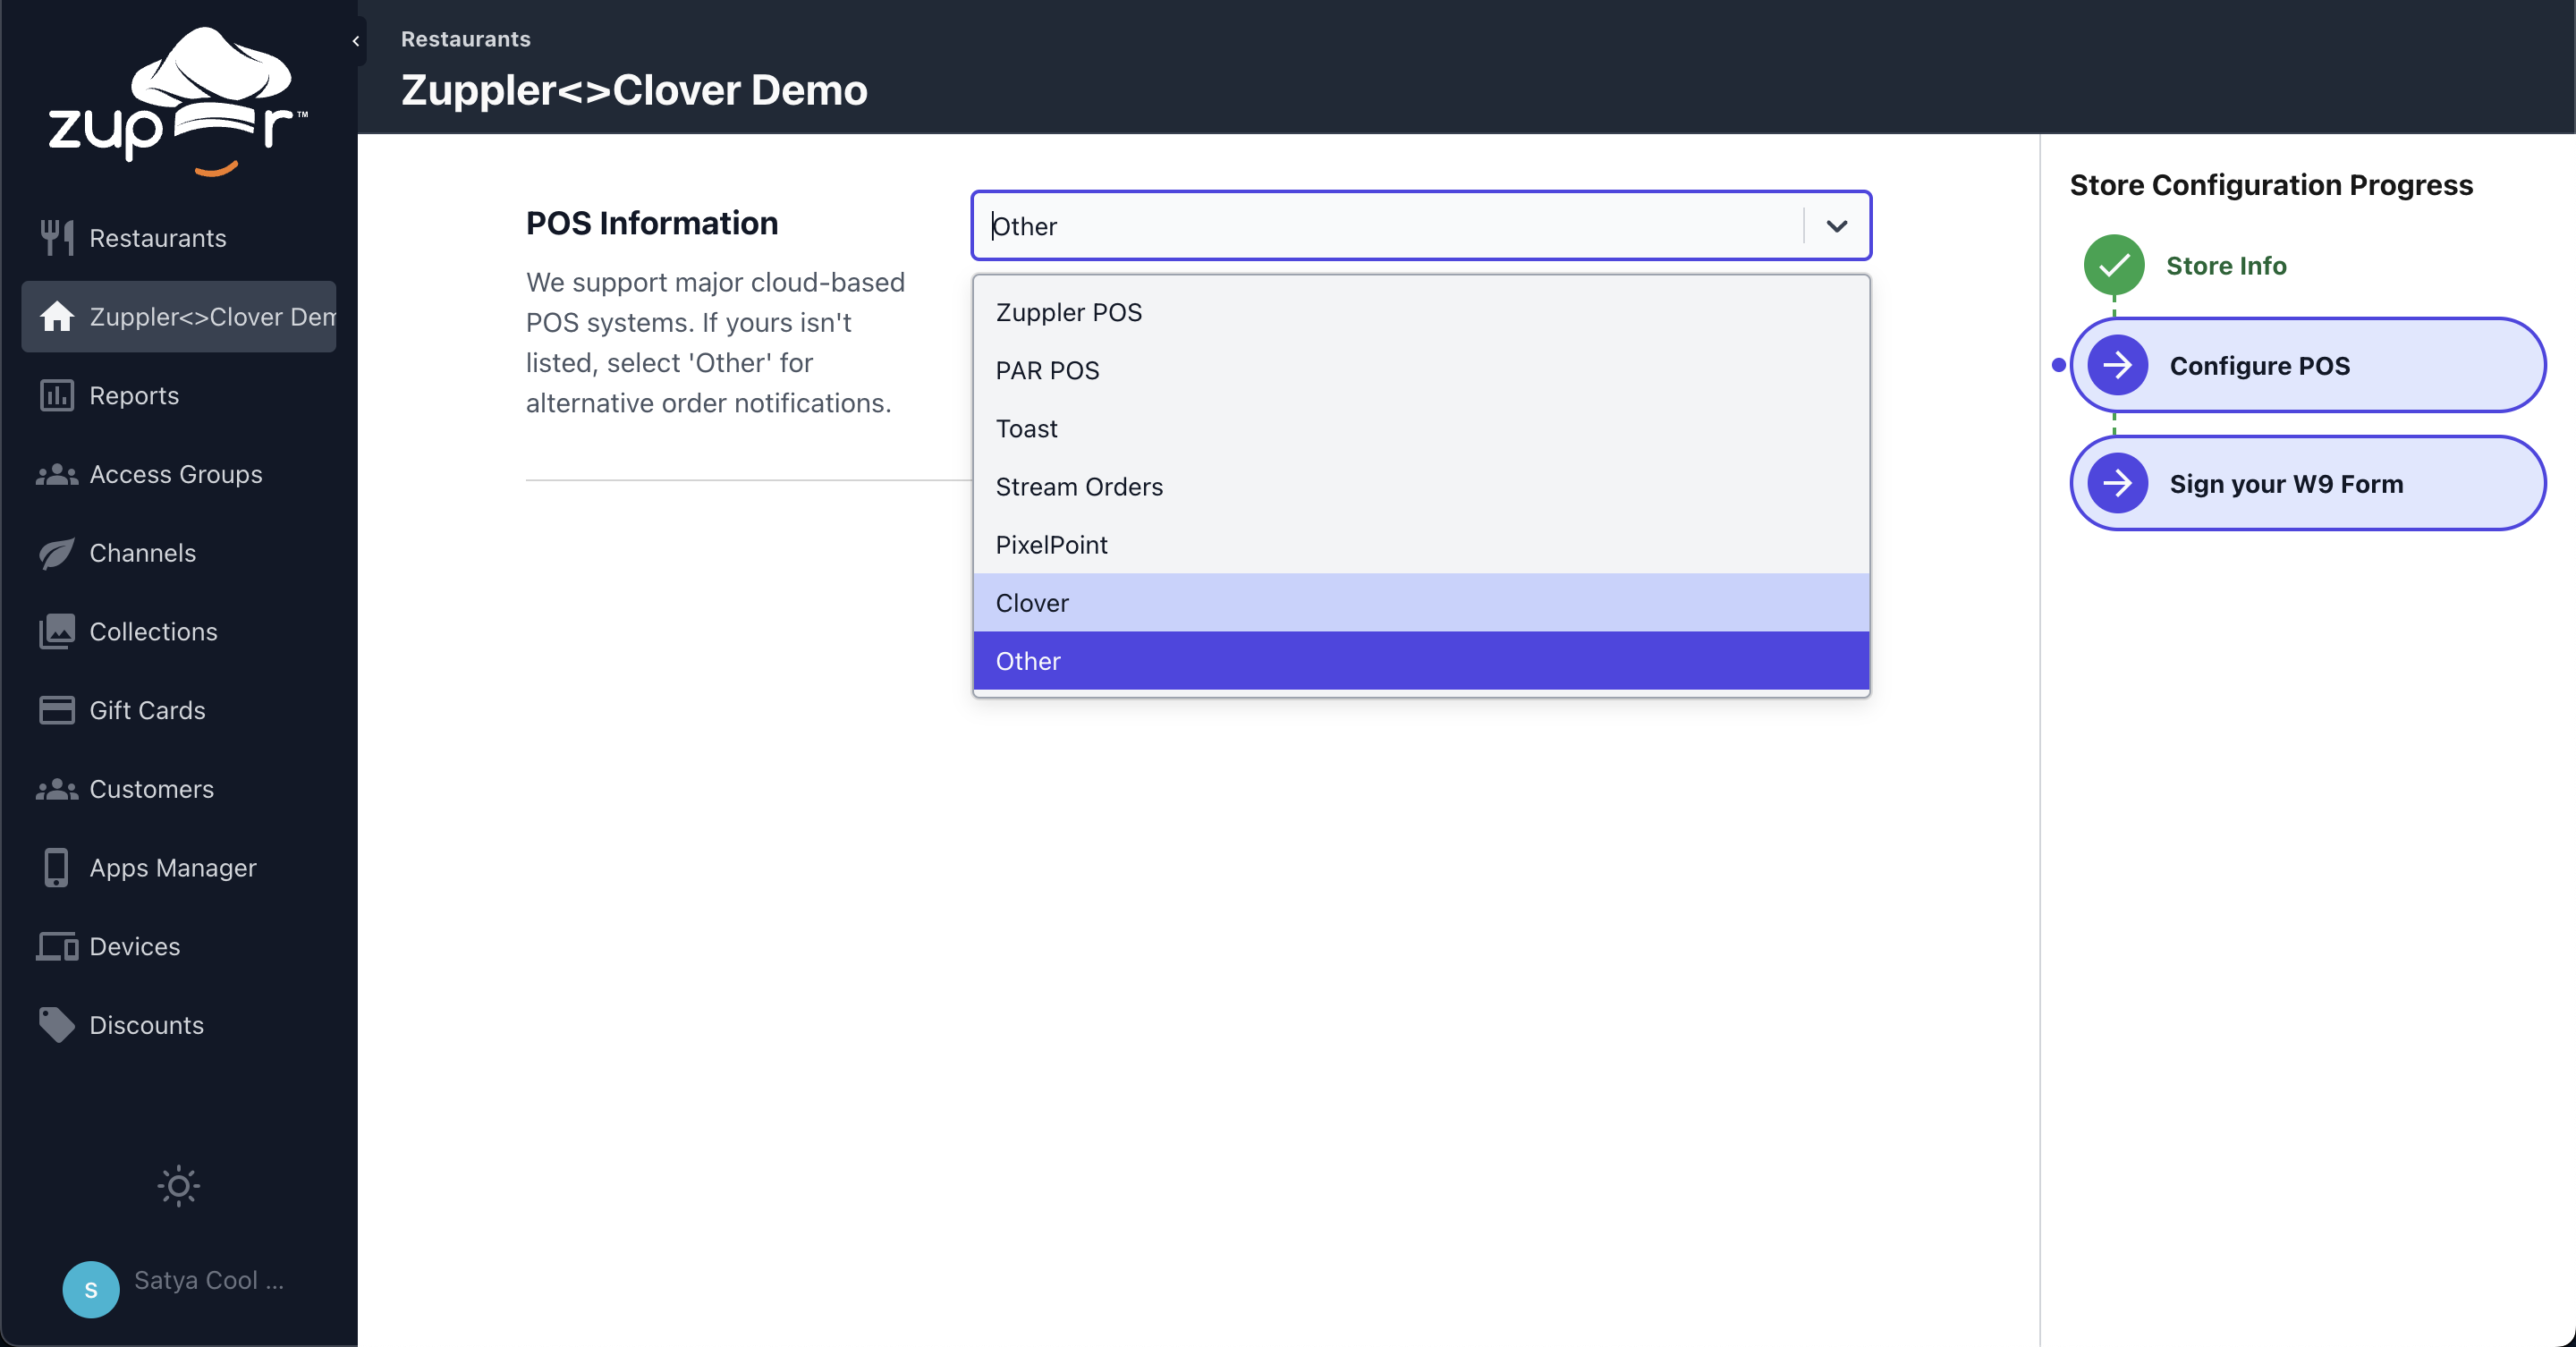The width and height of the screenshot is (2576, 1347).
Task: Go to the Customers sidebar item
Action: [x=151, y=789]
